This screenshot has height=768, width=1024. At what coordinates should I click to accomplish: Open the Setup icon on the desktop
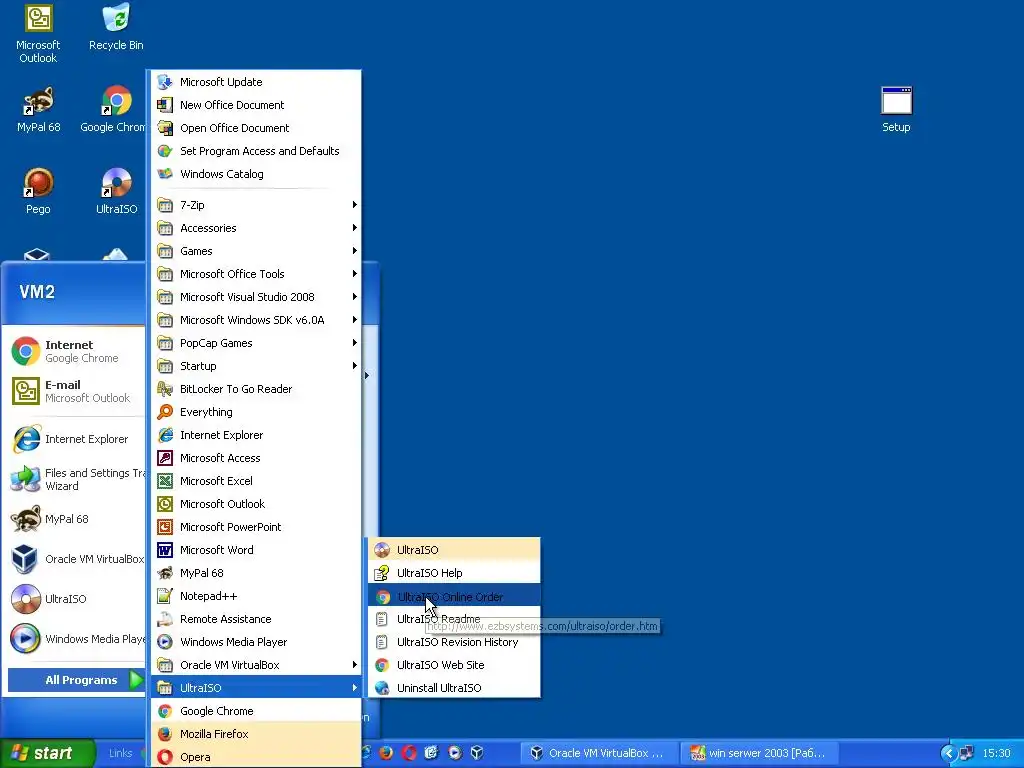pyautogui.click(x=896, y=110)
